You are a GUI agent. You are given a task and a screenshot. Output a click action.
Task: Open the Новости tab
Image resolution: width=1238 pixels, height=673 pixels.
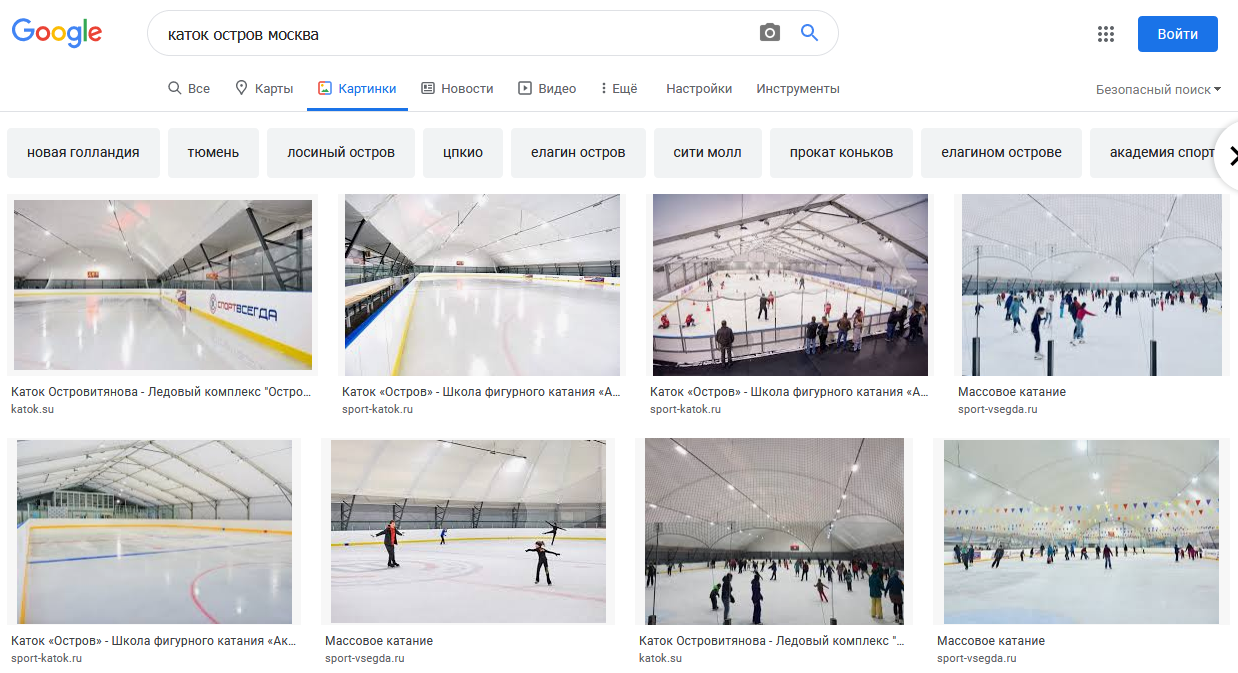457,88
